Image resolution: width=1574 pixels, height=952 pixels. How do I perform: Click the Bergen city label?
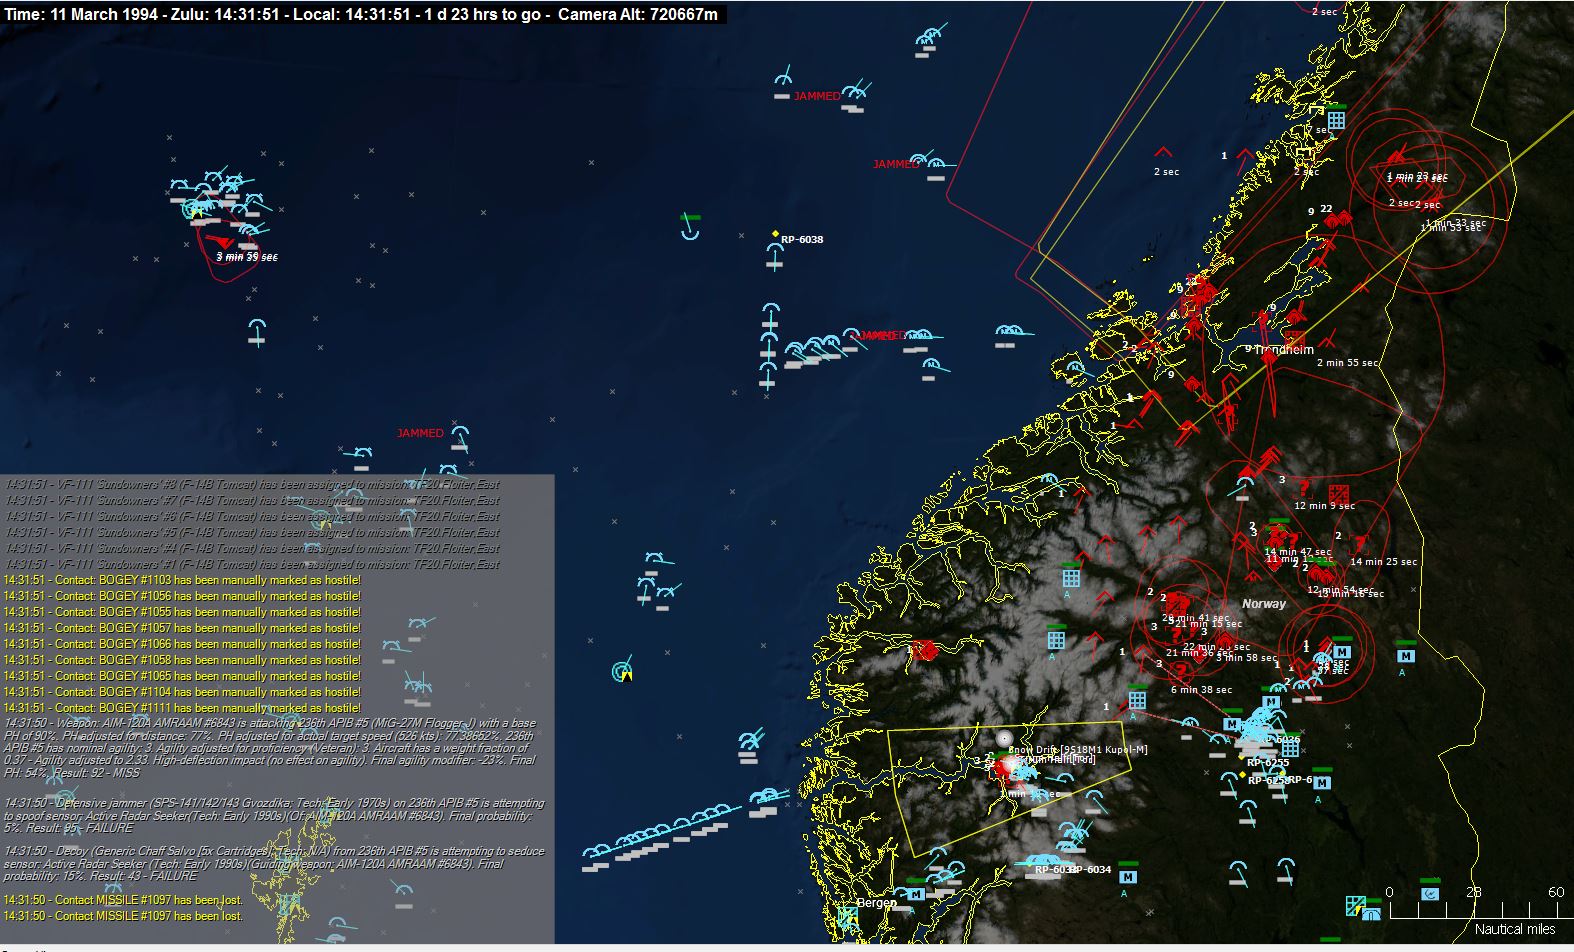(x=877, y=903)
